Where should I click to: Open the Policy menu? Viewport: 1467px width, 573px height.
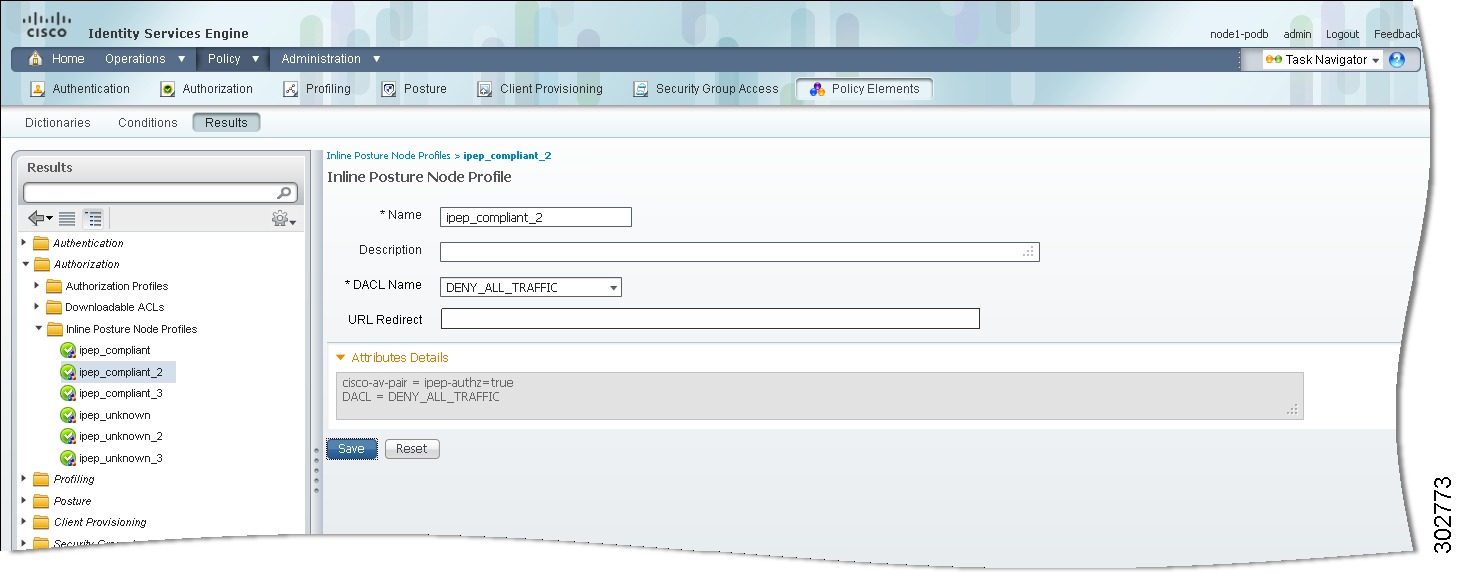tap(232, 59)
